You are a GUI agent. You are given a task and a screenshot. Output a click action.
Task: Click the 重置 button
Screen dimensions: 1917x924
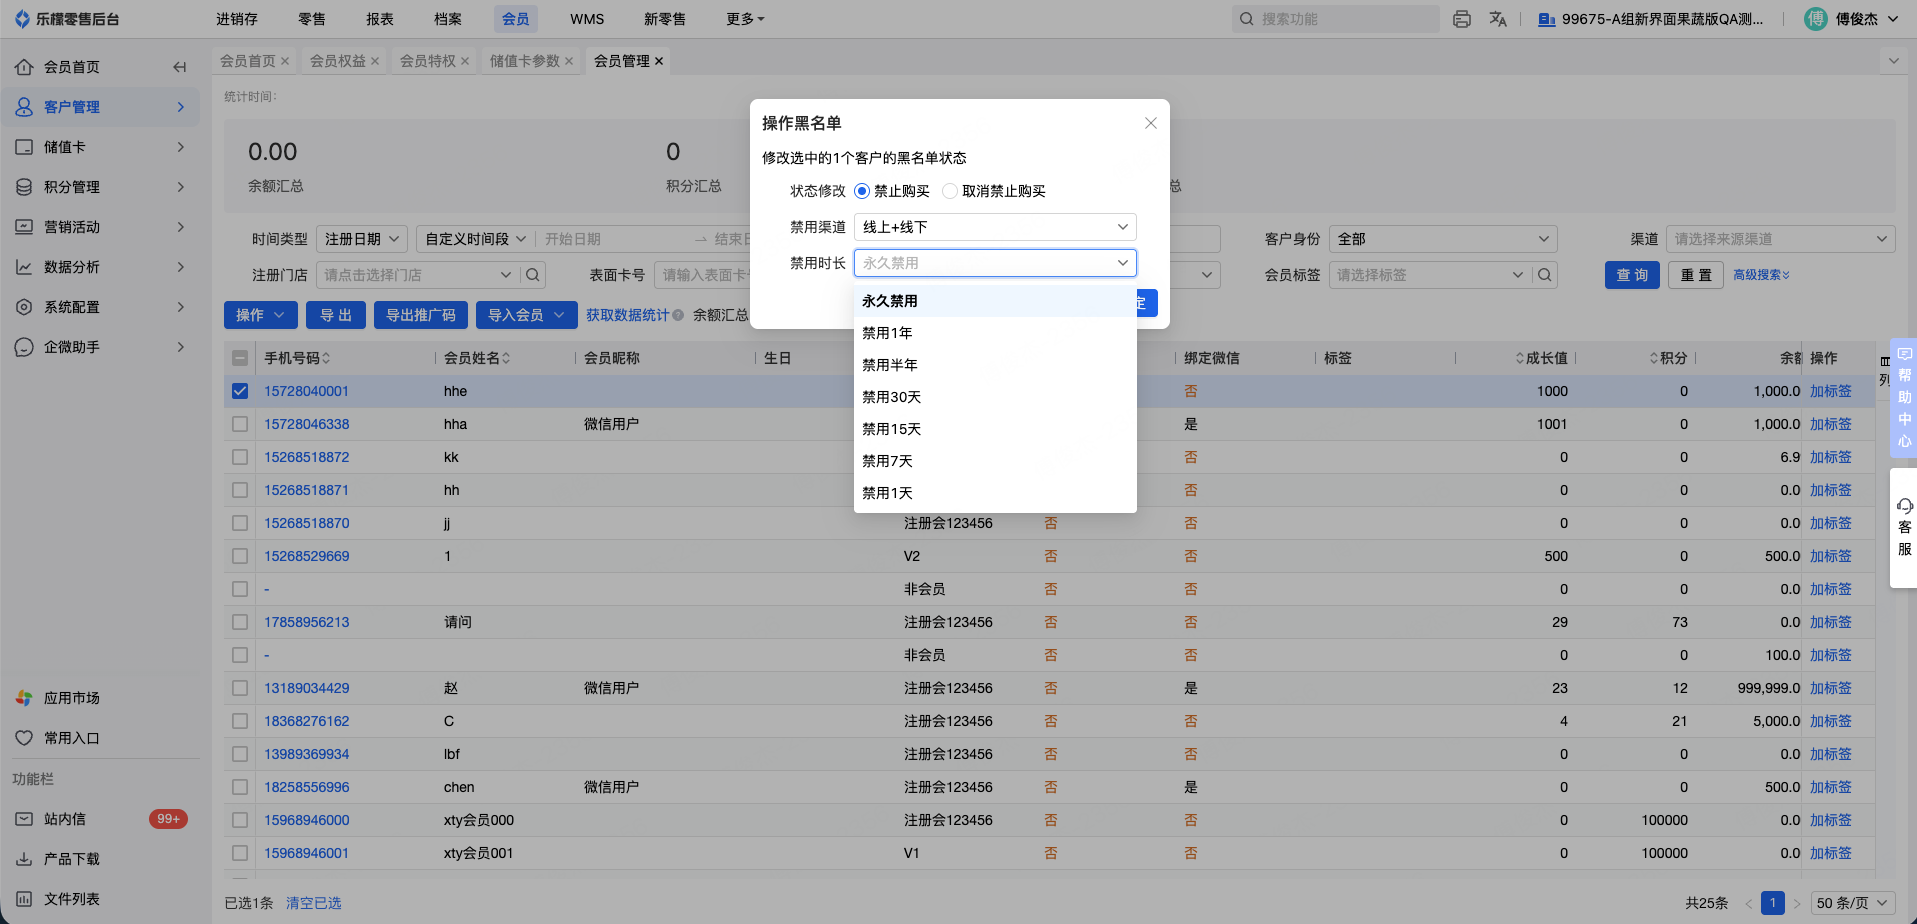(x=1696, y=275)
